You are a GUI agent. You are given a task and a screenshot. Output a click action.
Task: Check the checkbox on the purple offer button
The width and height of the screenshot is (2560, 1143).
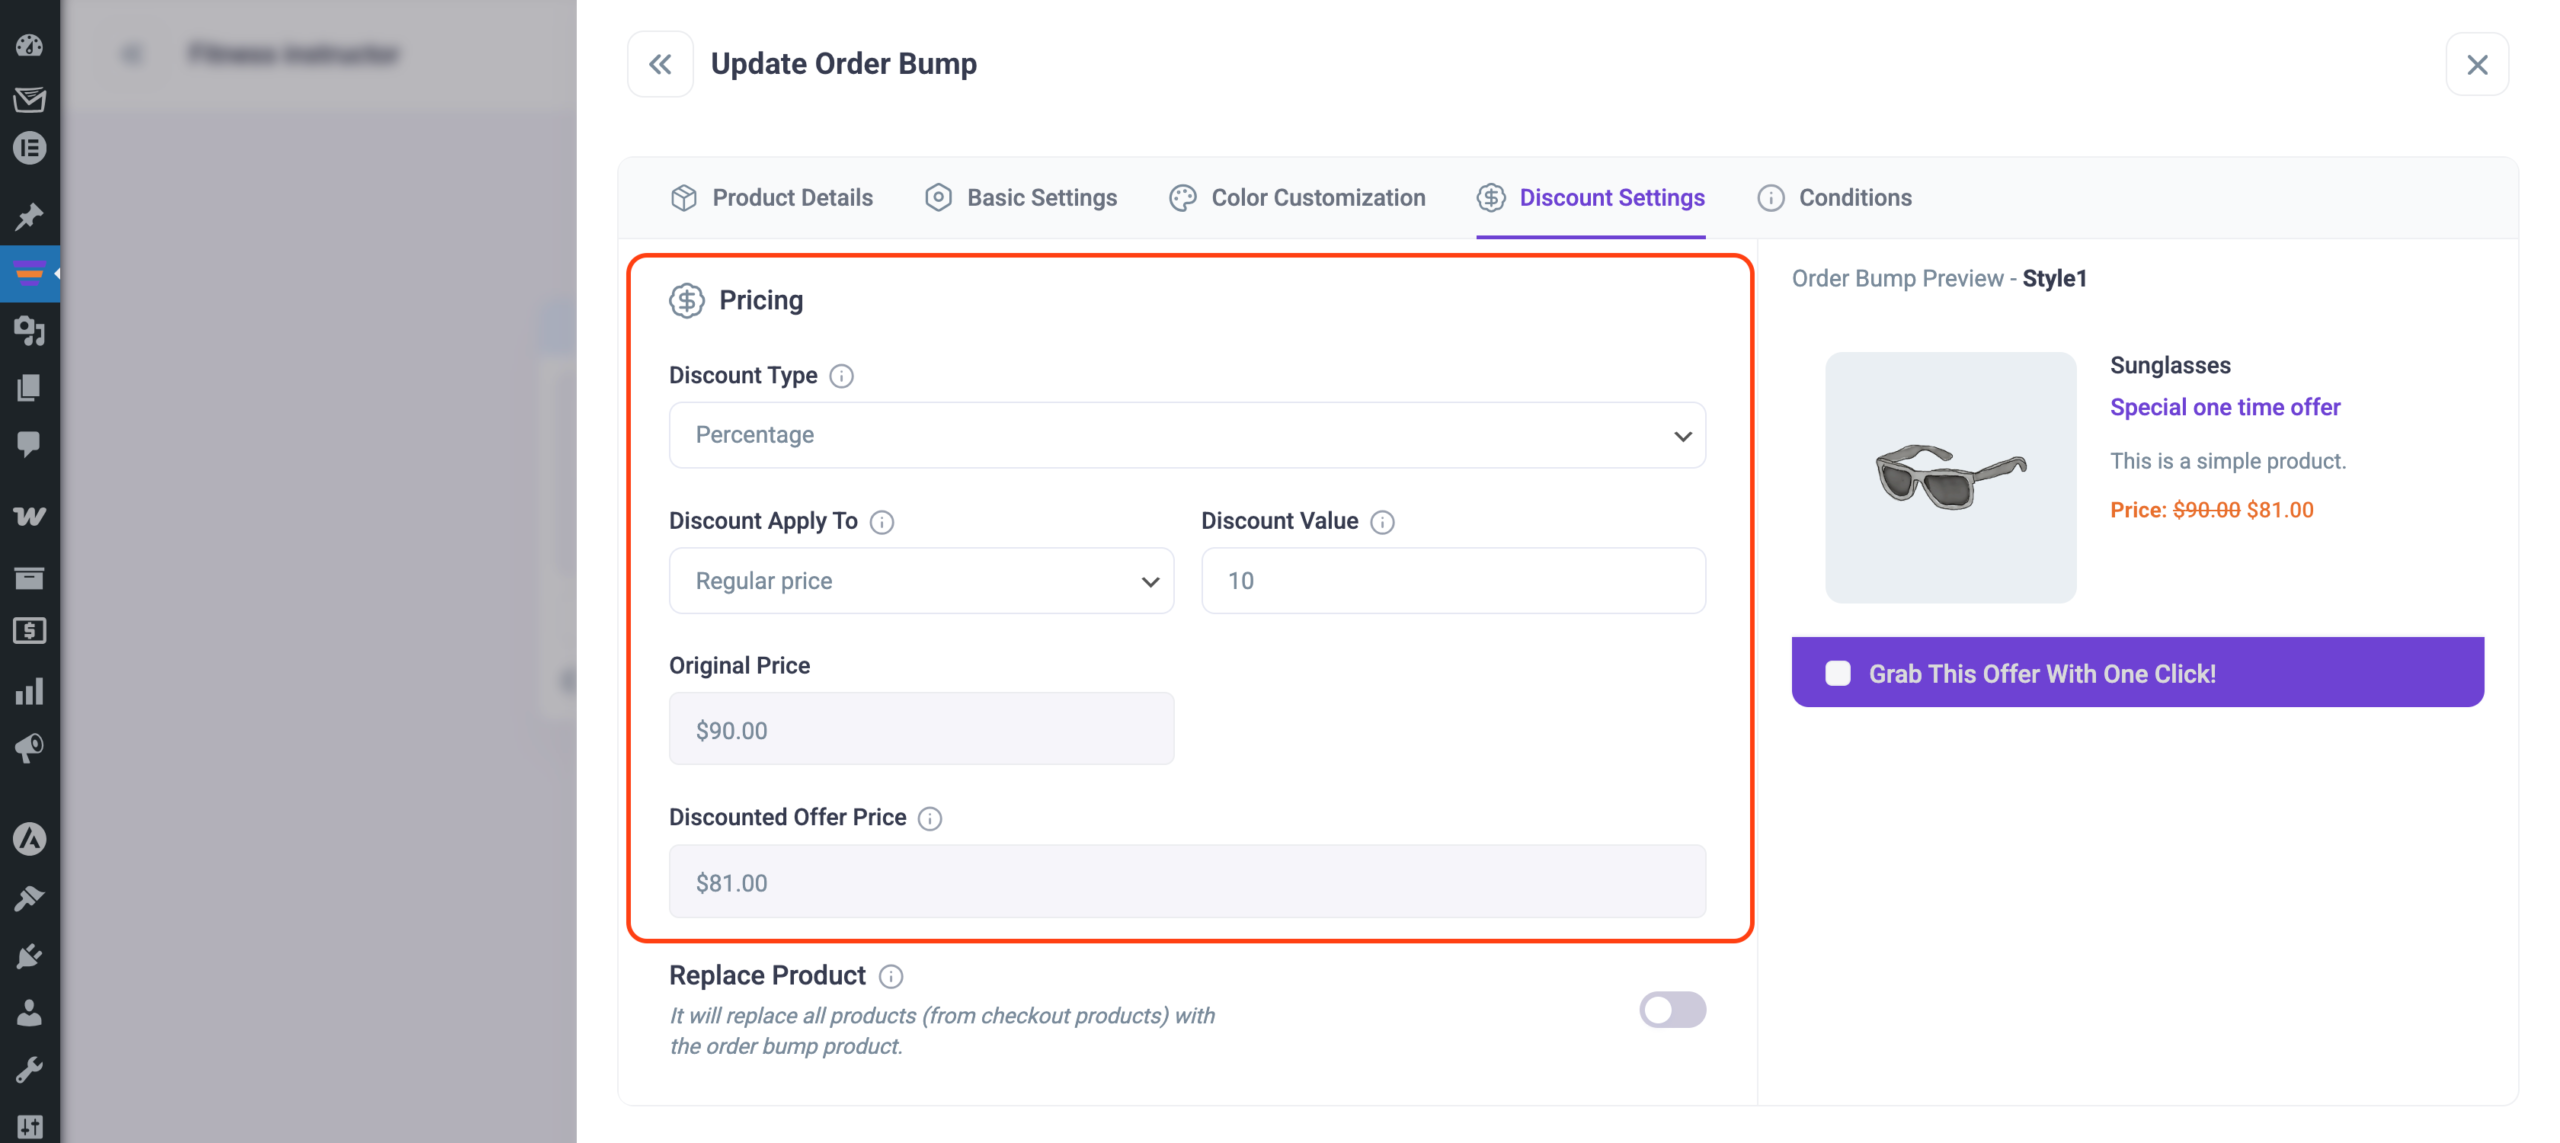coord(1837,673)
